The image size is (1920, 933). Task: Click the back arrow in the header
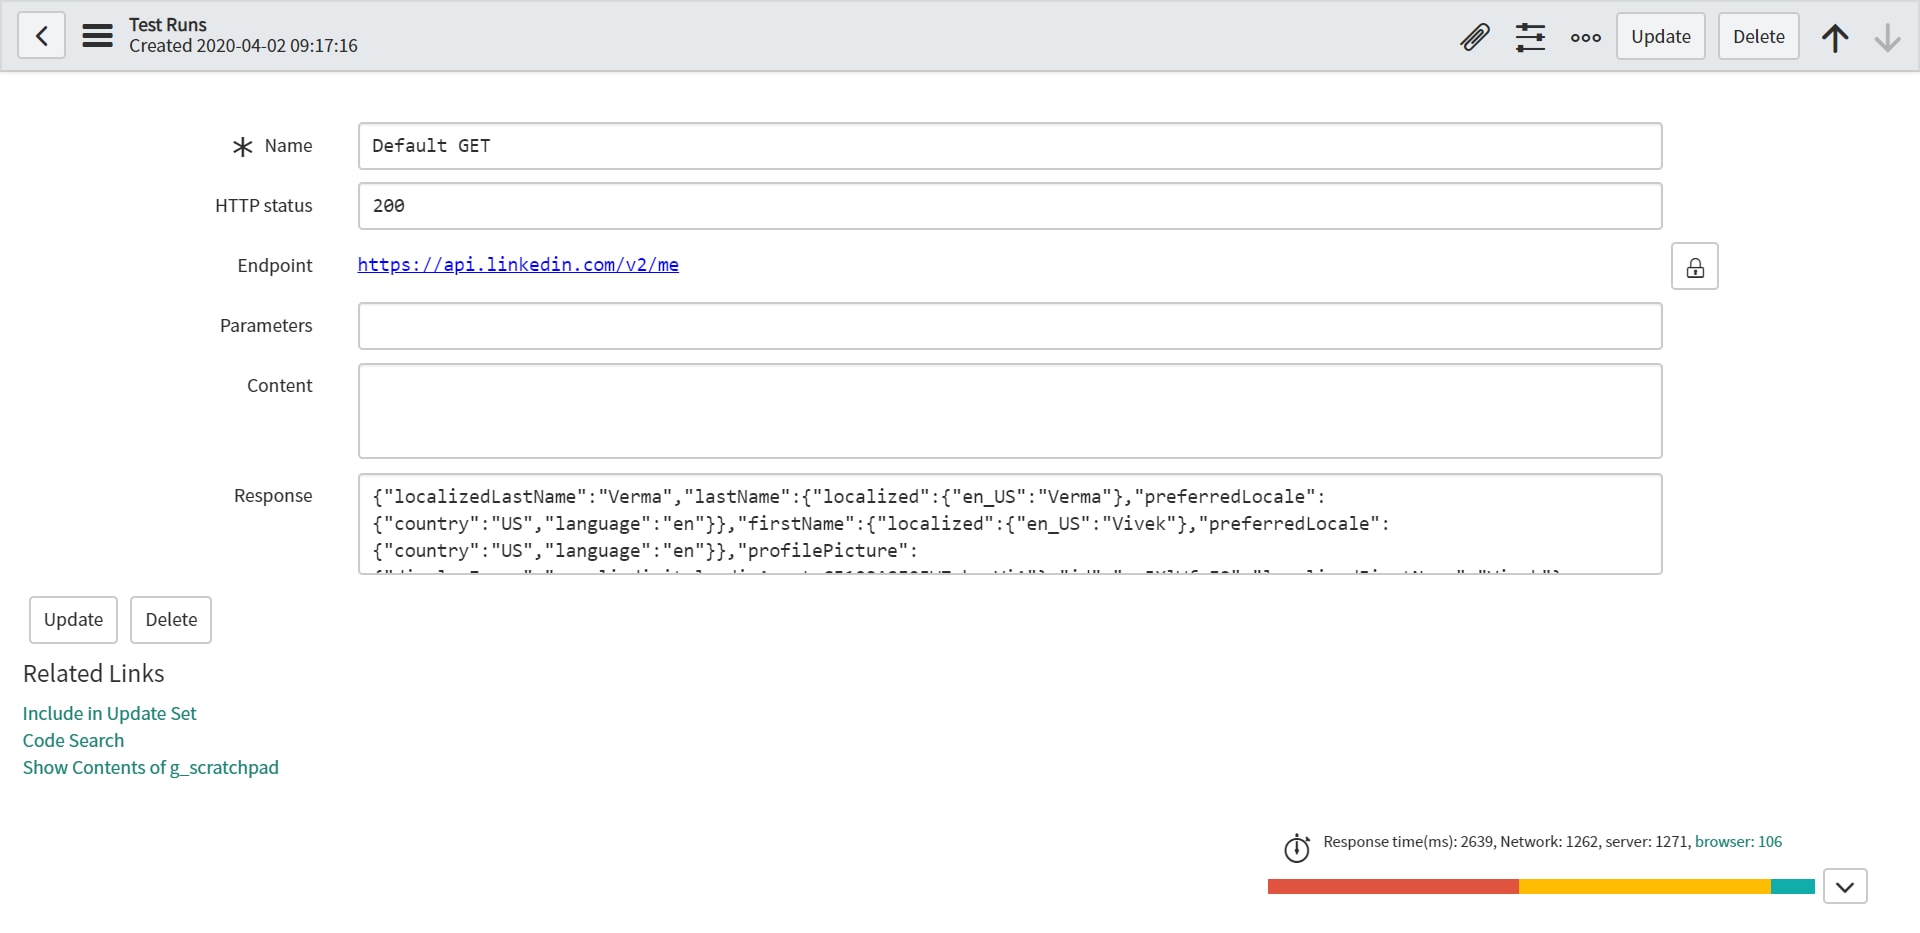[x=41, y=35]
